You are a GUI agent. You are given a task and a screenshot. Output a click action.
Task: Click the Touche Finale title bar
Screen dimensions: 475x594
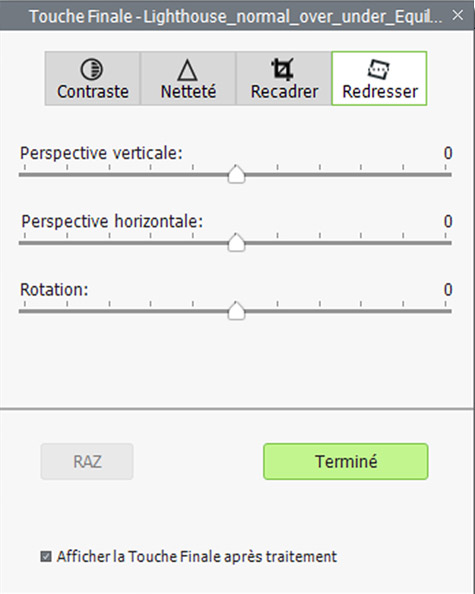pyautogui.click(x=235, y=16)
